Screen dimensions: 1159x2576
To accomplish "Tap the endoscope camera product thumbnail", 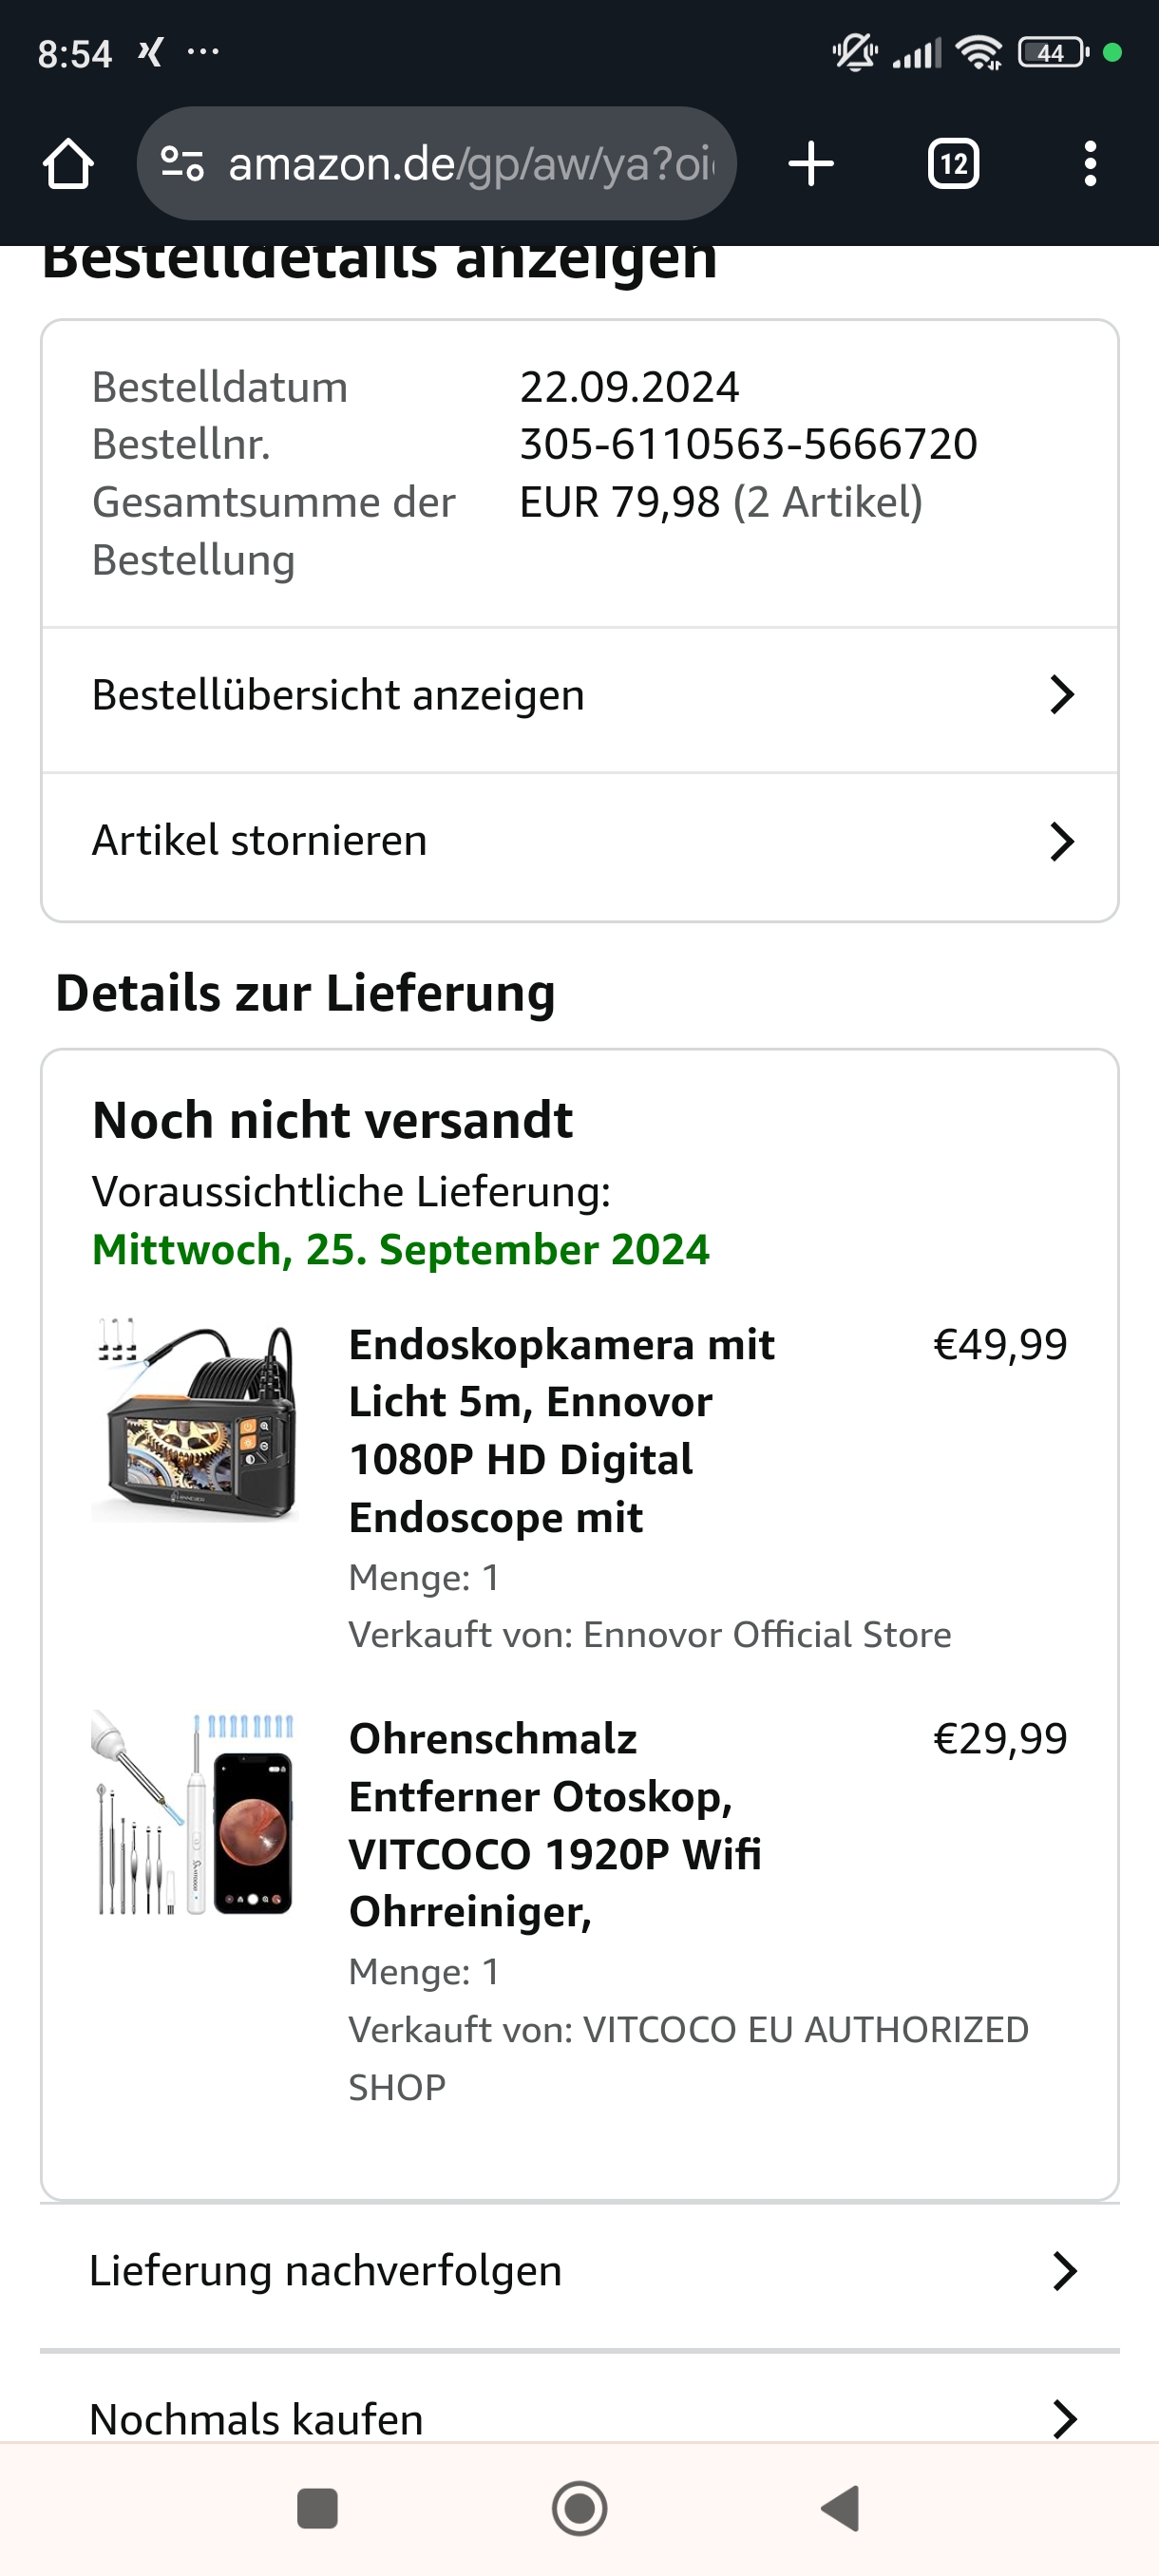I will tap(195, 1420).
